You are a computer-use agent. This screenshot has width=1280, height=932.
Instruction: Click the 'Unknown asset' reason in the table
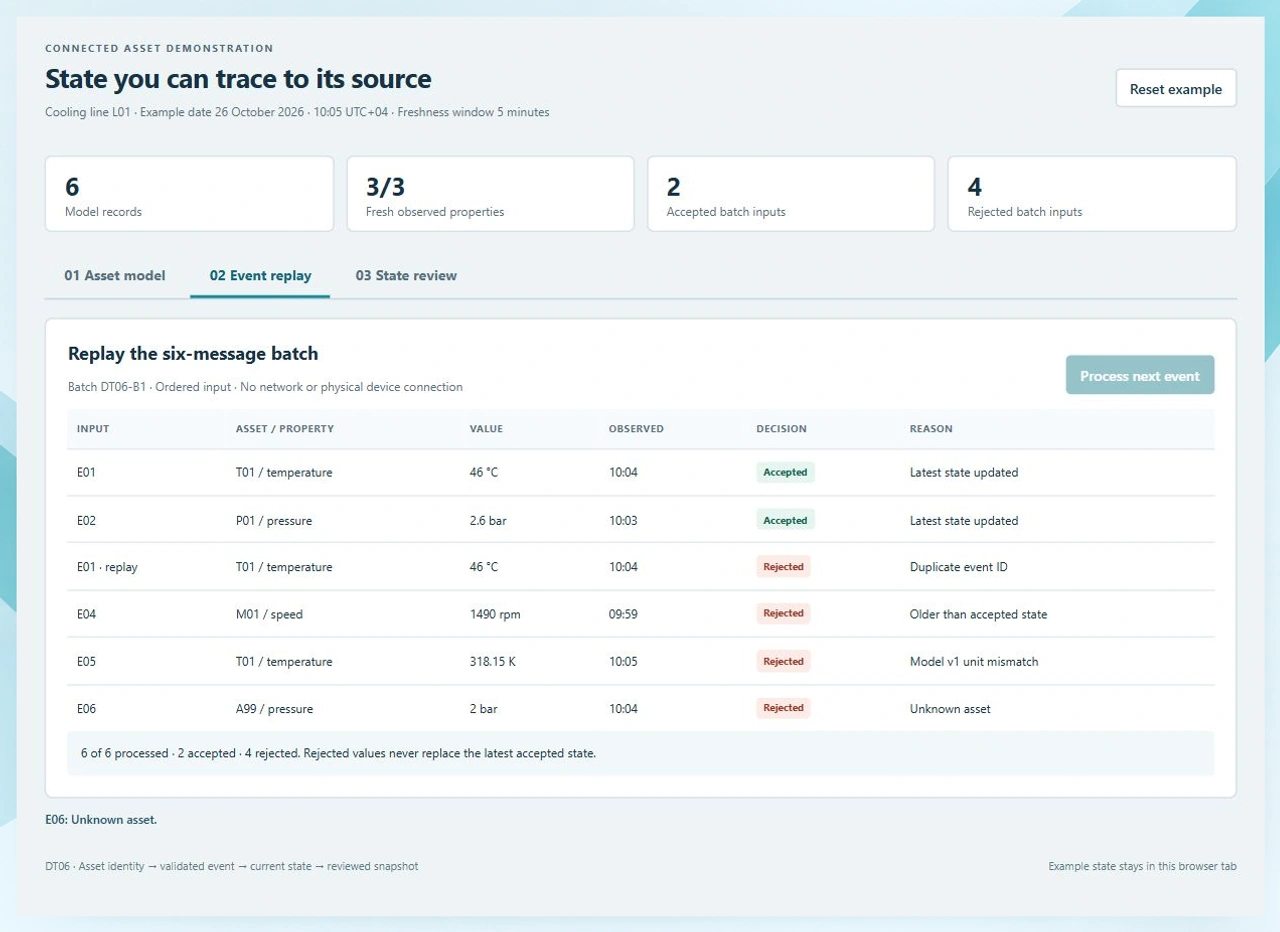click(x=950, y=708)
